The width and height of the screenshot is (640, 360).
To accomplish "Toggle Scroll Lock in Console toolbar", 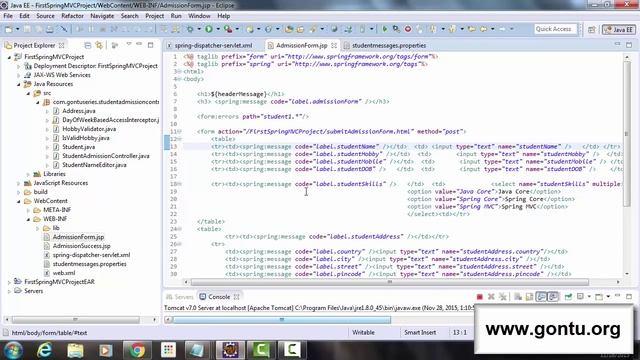I will [x=529, y=297].
